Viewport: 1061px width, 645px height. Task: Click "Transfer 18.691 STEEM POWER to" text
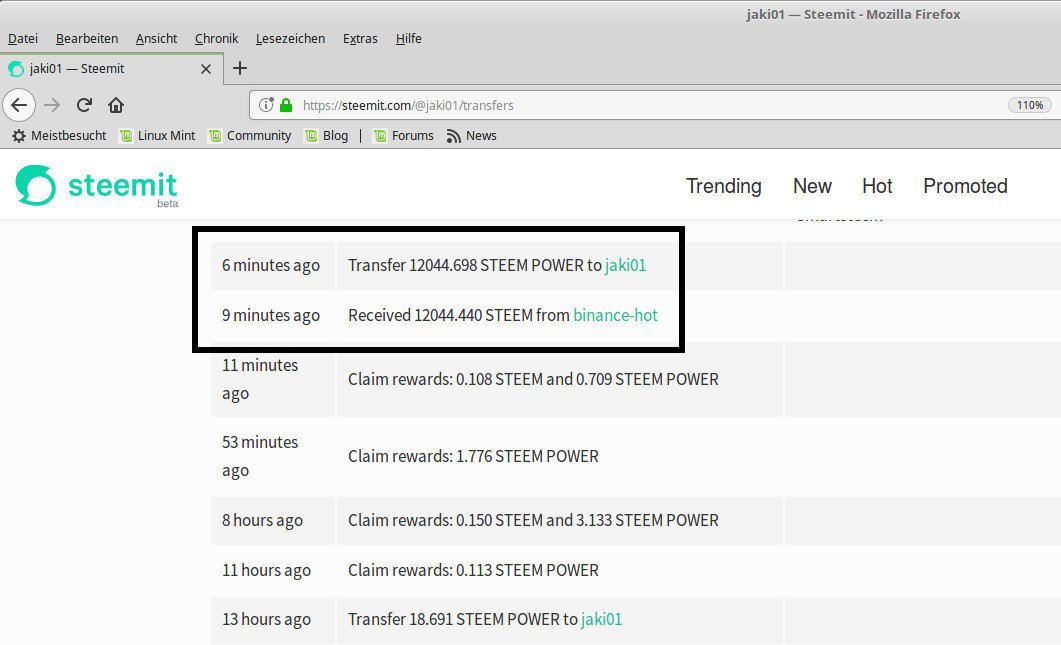[463, 619]
